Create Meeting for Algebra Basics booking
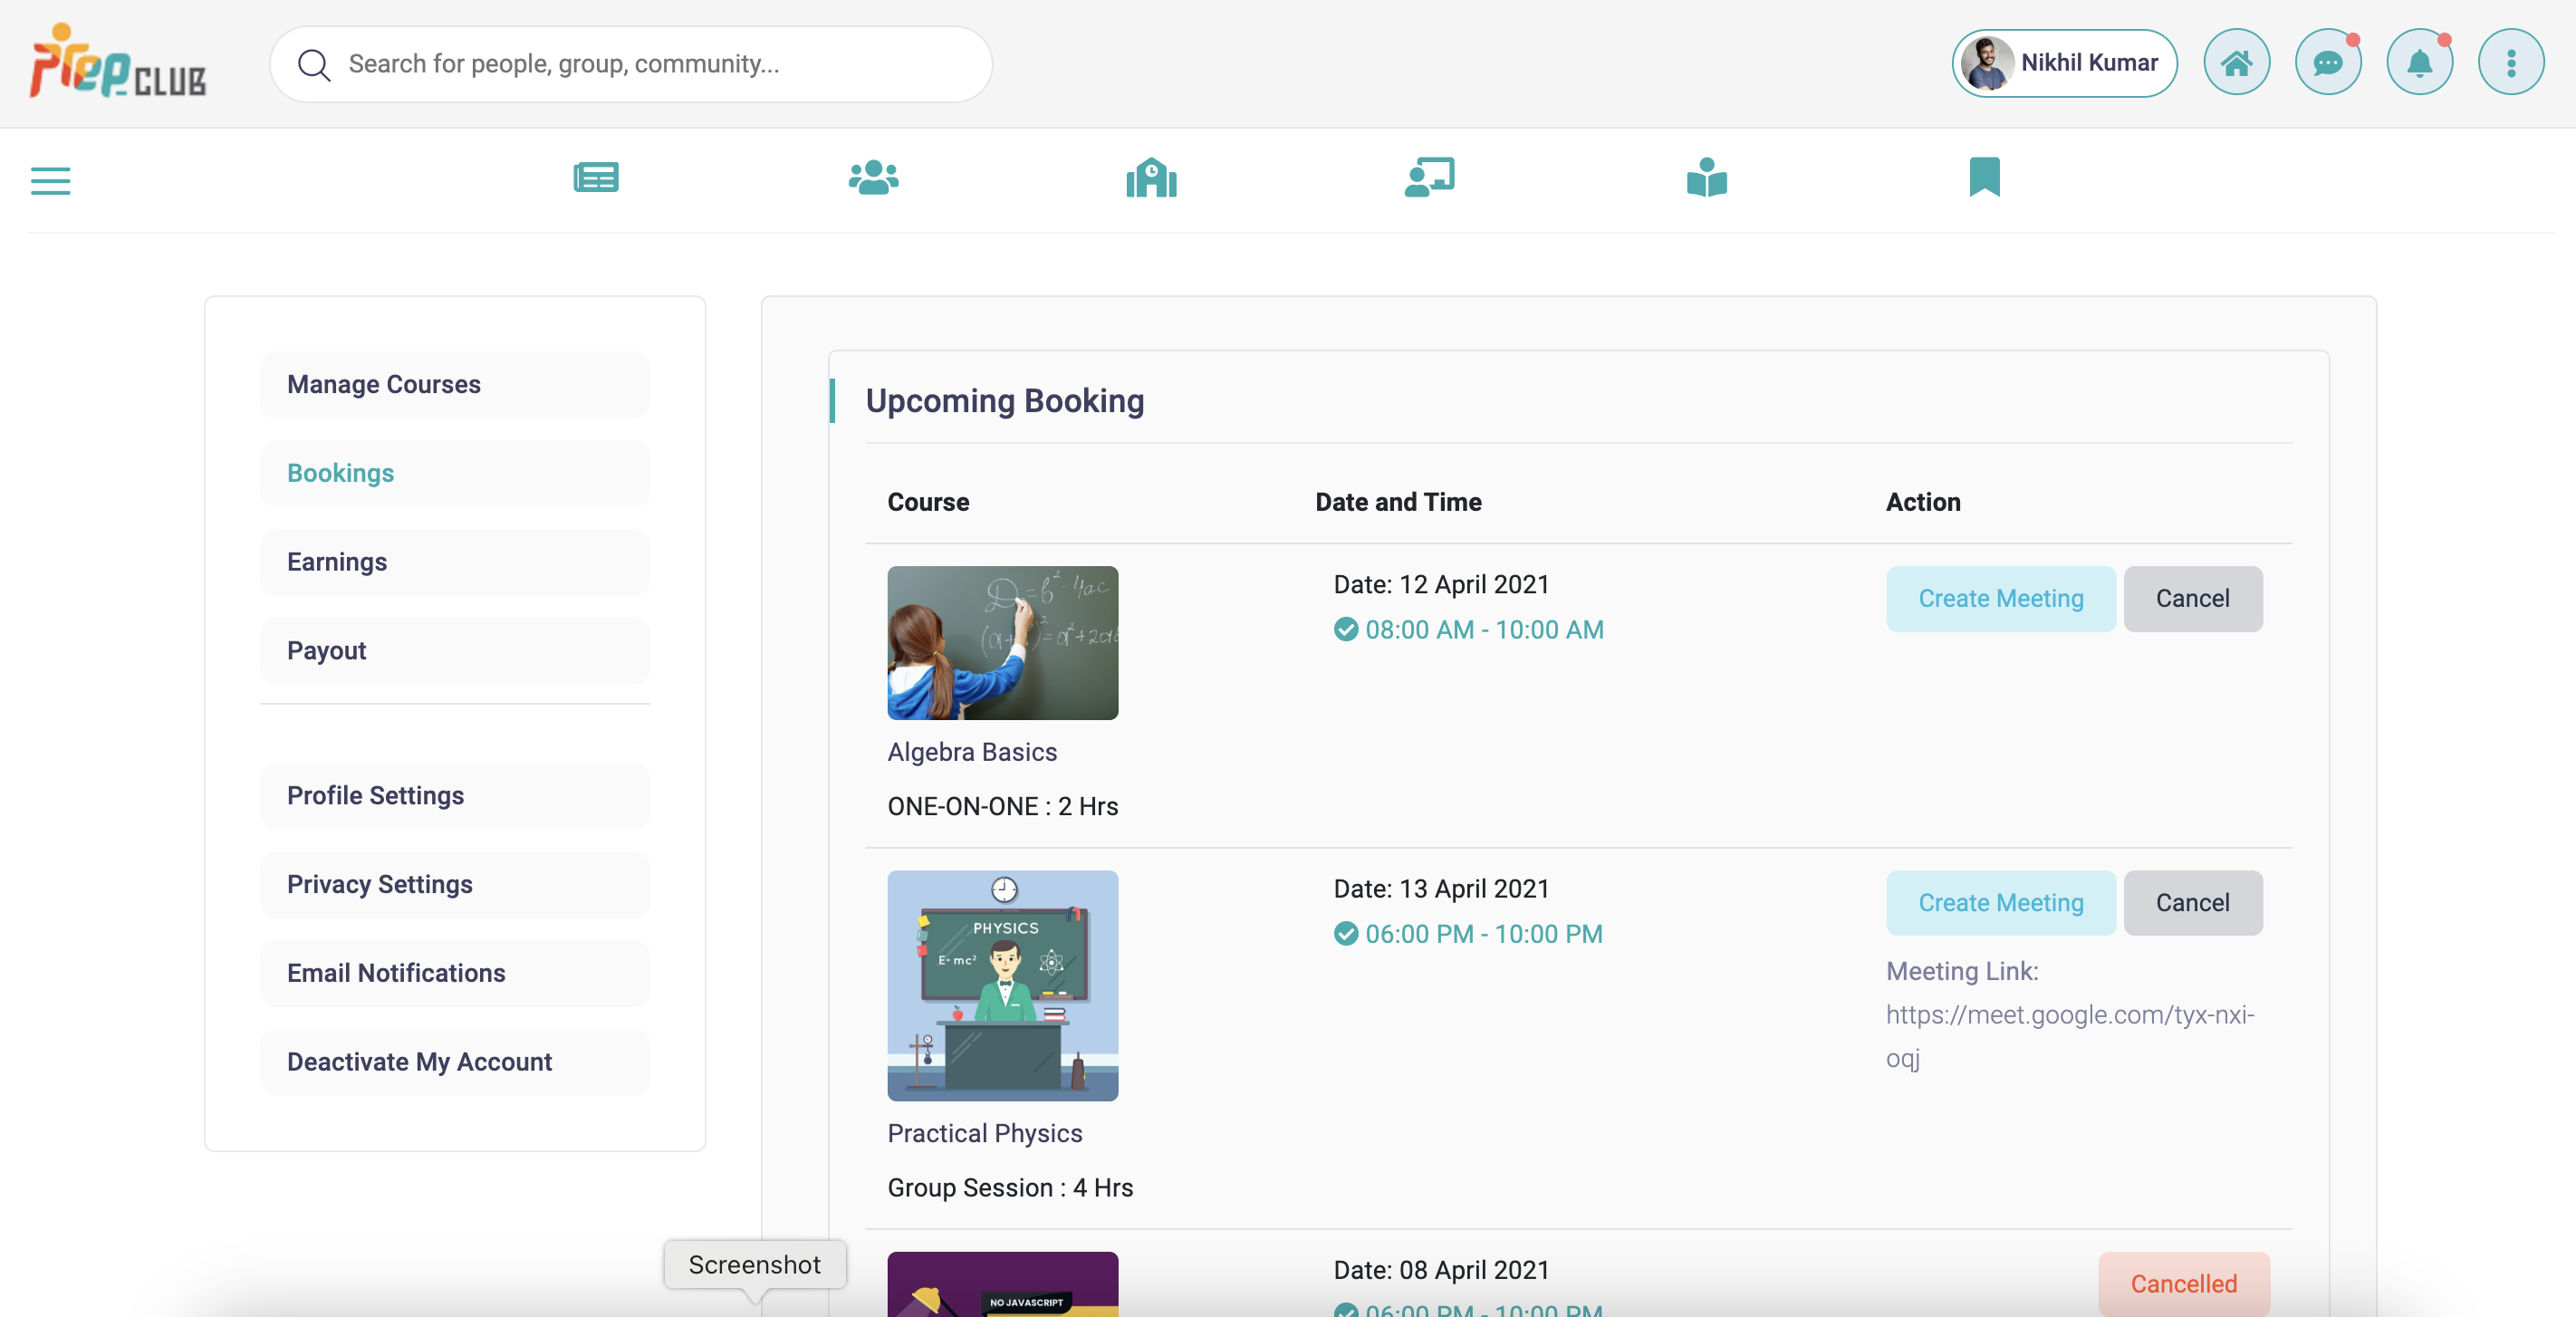 (x=2000, y=599)
